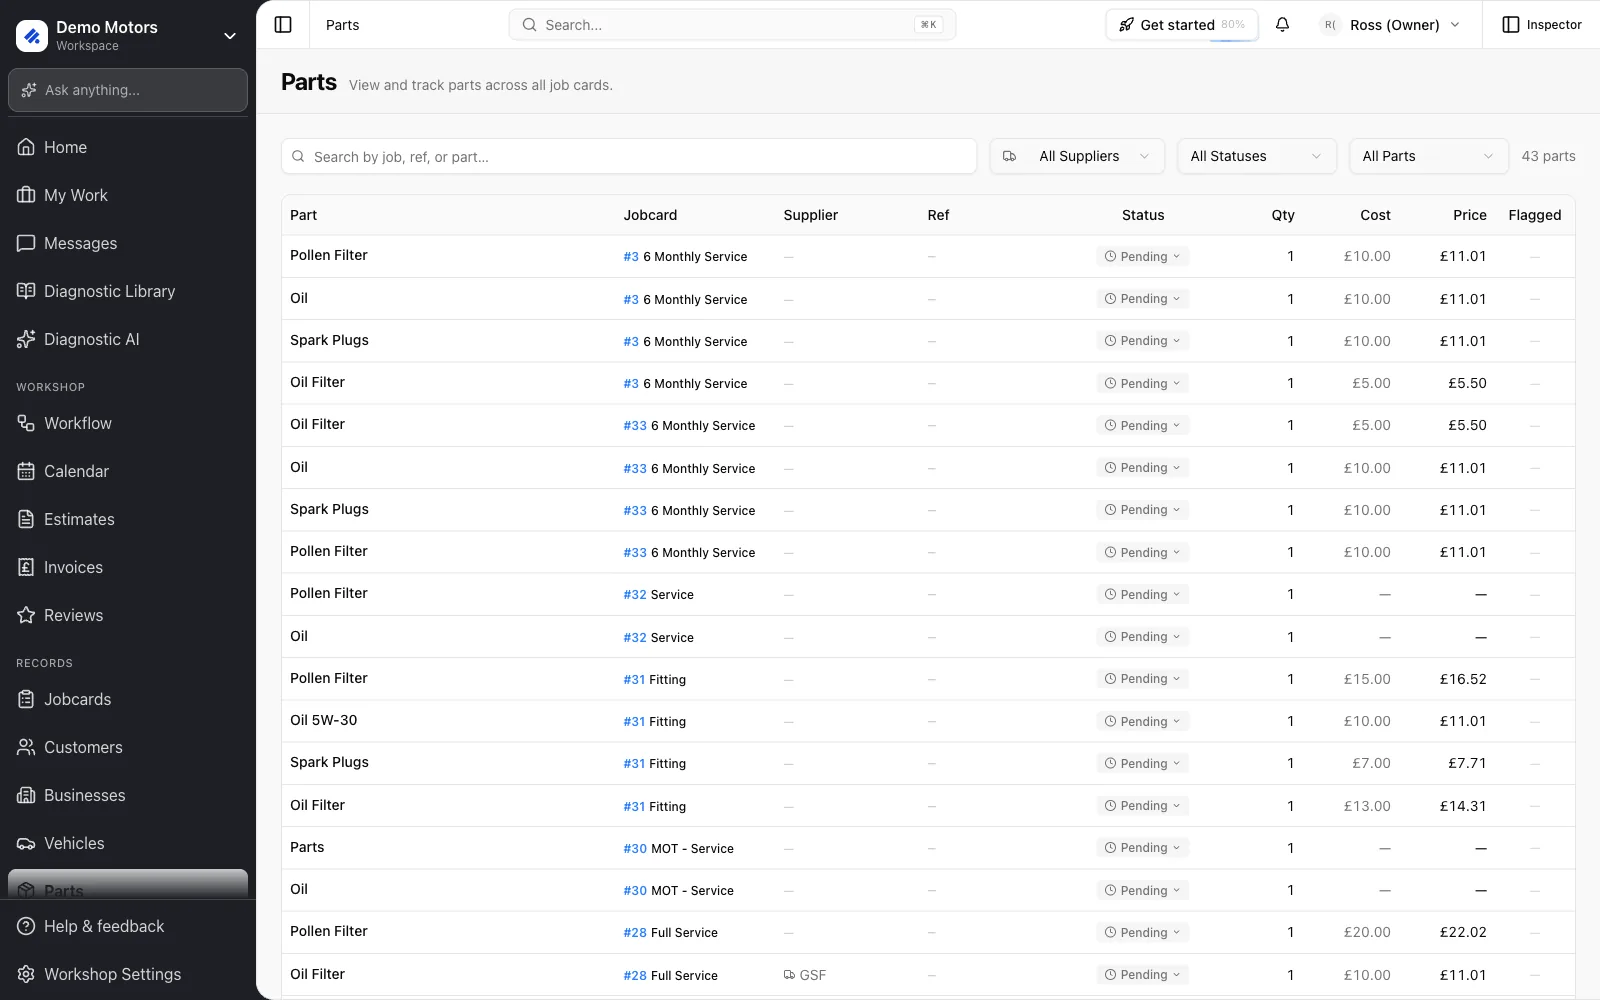Change Pending status of #28 Pollen Filter
The height and width of the screenshot is (1000, 1600).
[x=1142, y=932]
